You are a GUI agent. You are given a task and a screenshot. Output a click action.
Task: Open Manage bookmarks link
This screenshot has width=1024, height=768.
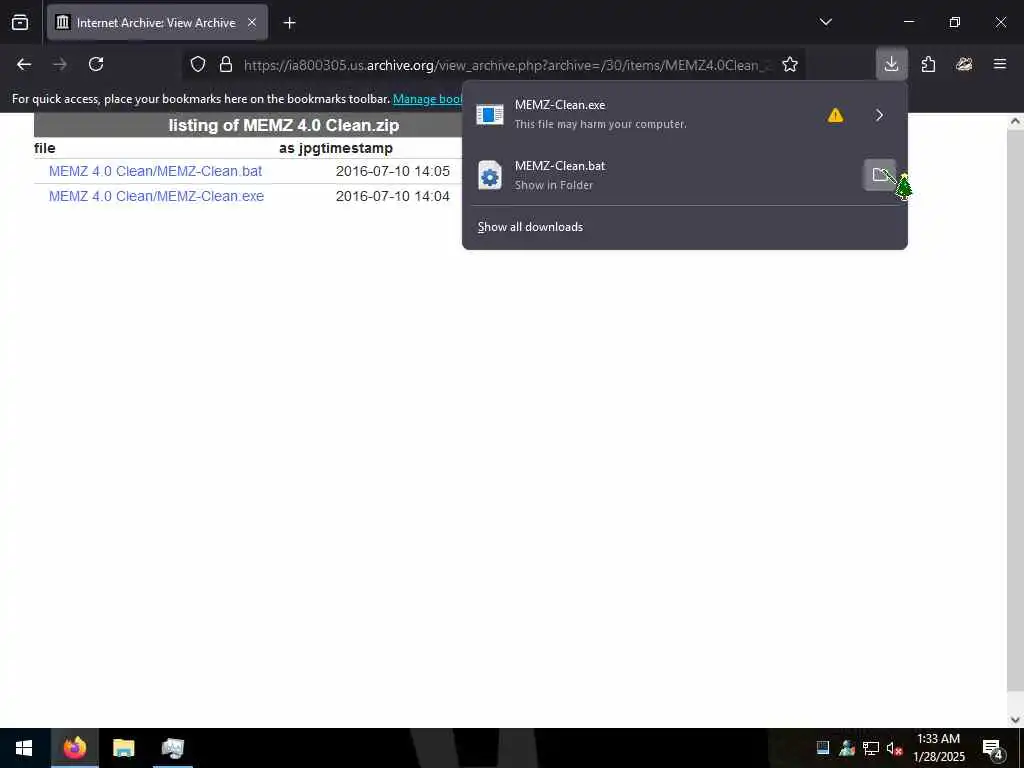pos(428,99)
